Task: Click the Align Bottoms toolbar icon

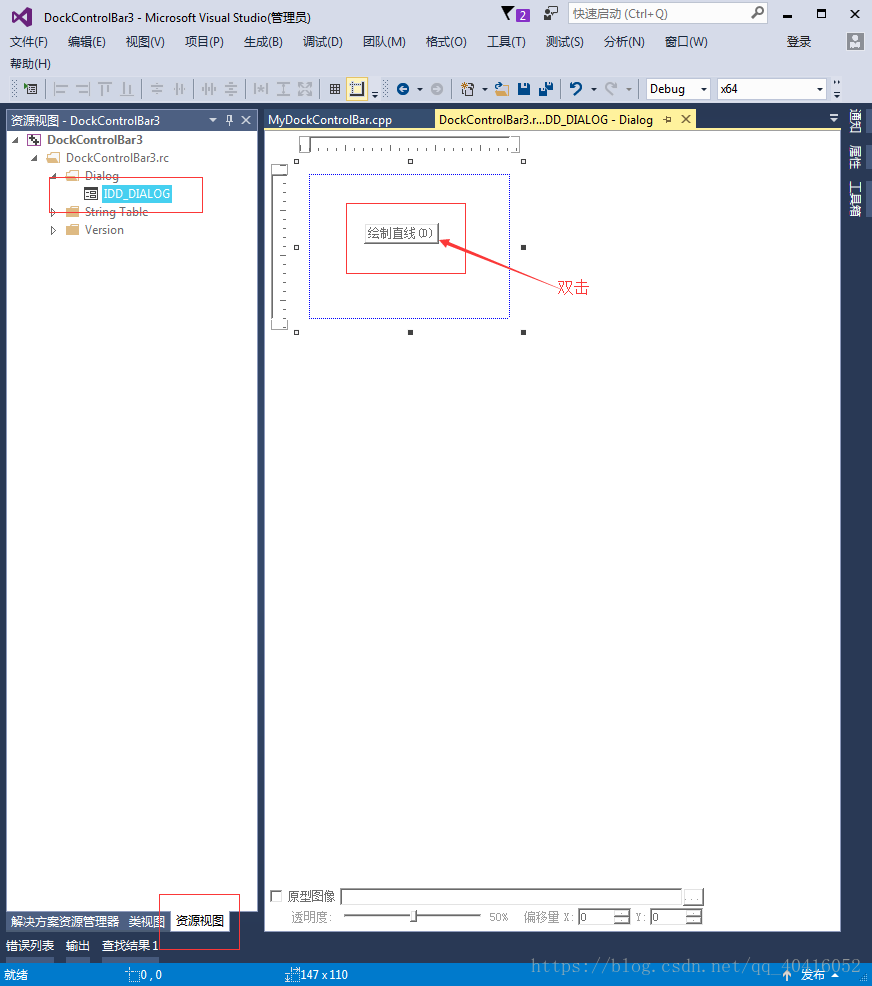Action: [127, 89]
